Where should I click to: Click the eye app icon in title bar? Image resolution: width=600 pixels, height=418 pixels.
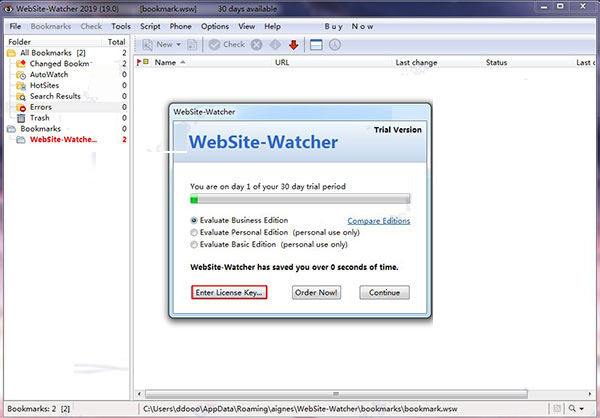[8, 8]
